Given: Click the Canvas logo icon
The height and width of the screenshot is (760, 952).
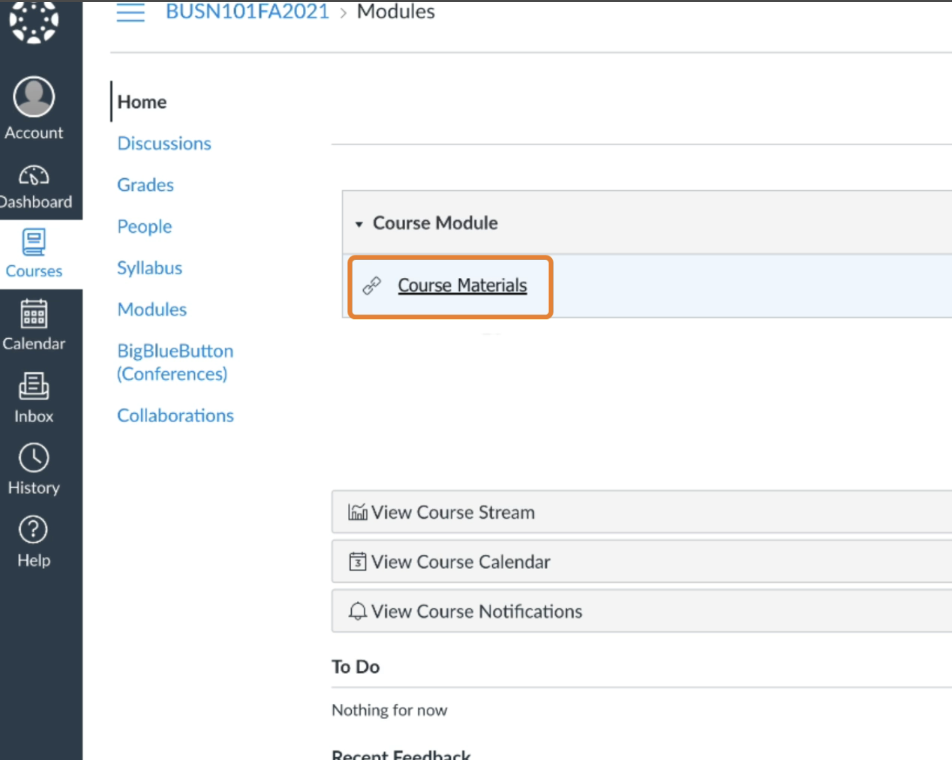Looking at the screenshot, I should 34,22.
